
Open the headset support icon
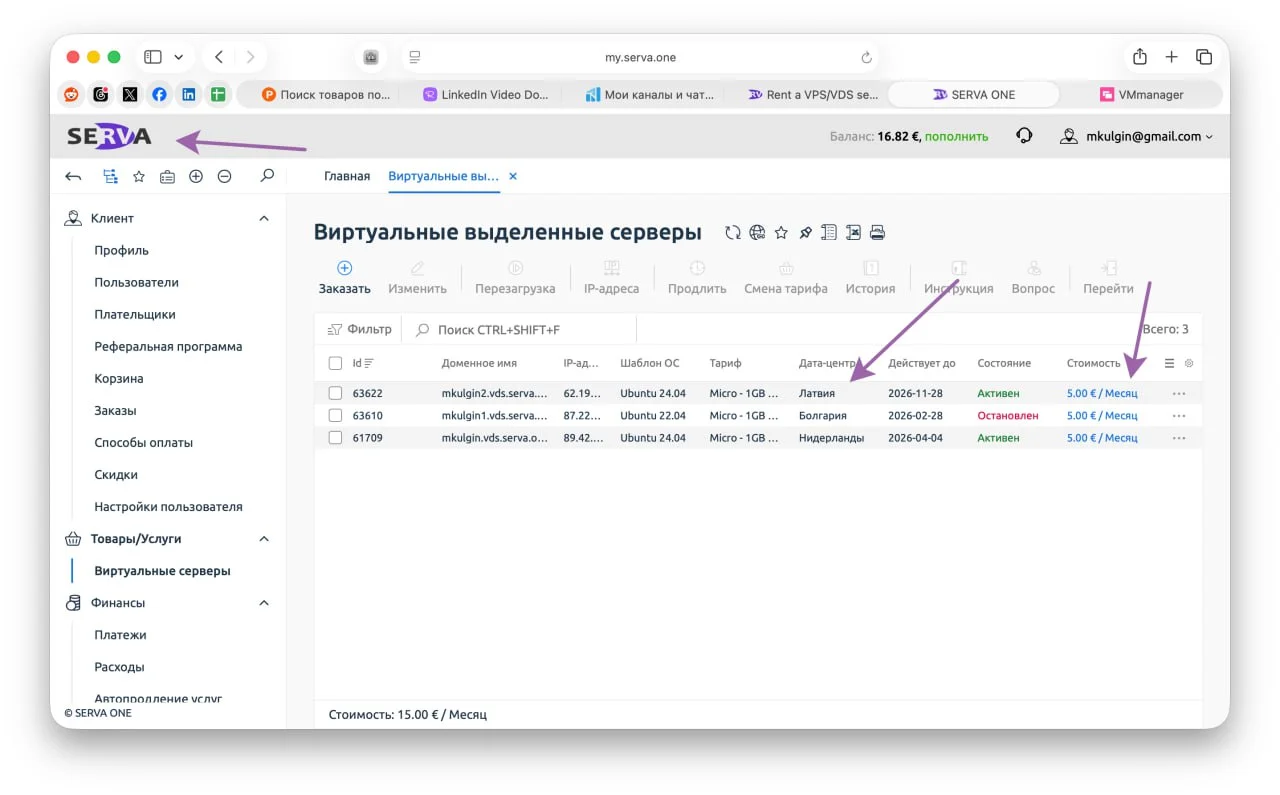1024,136
